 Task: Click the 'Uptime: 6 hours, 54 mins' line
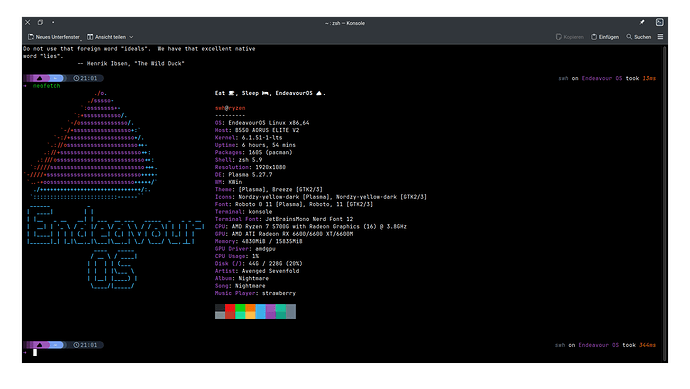[255, 145]
